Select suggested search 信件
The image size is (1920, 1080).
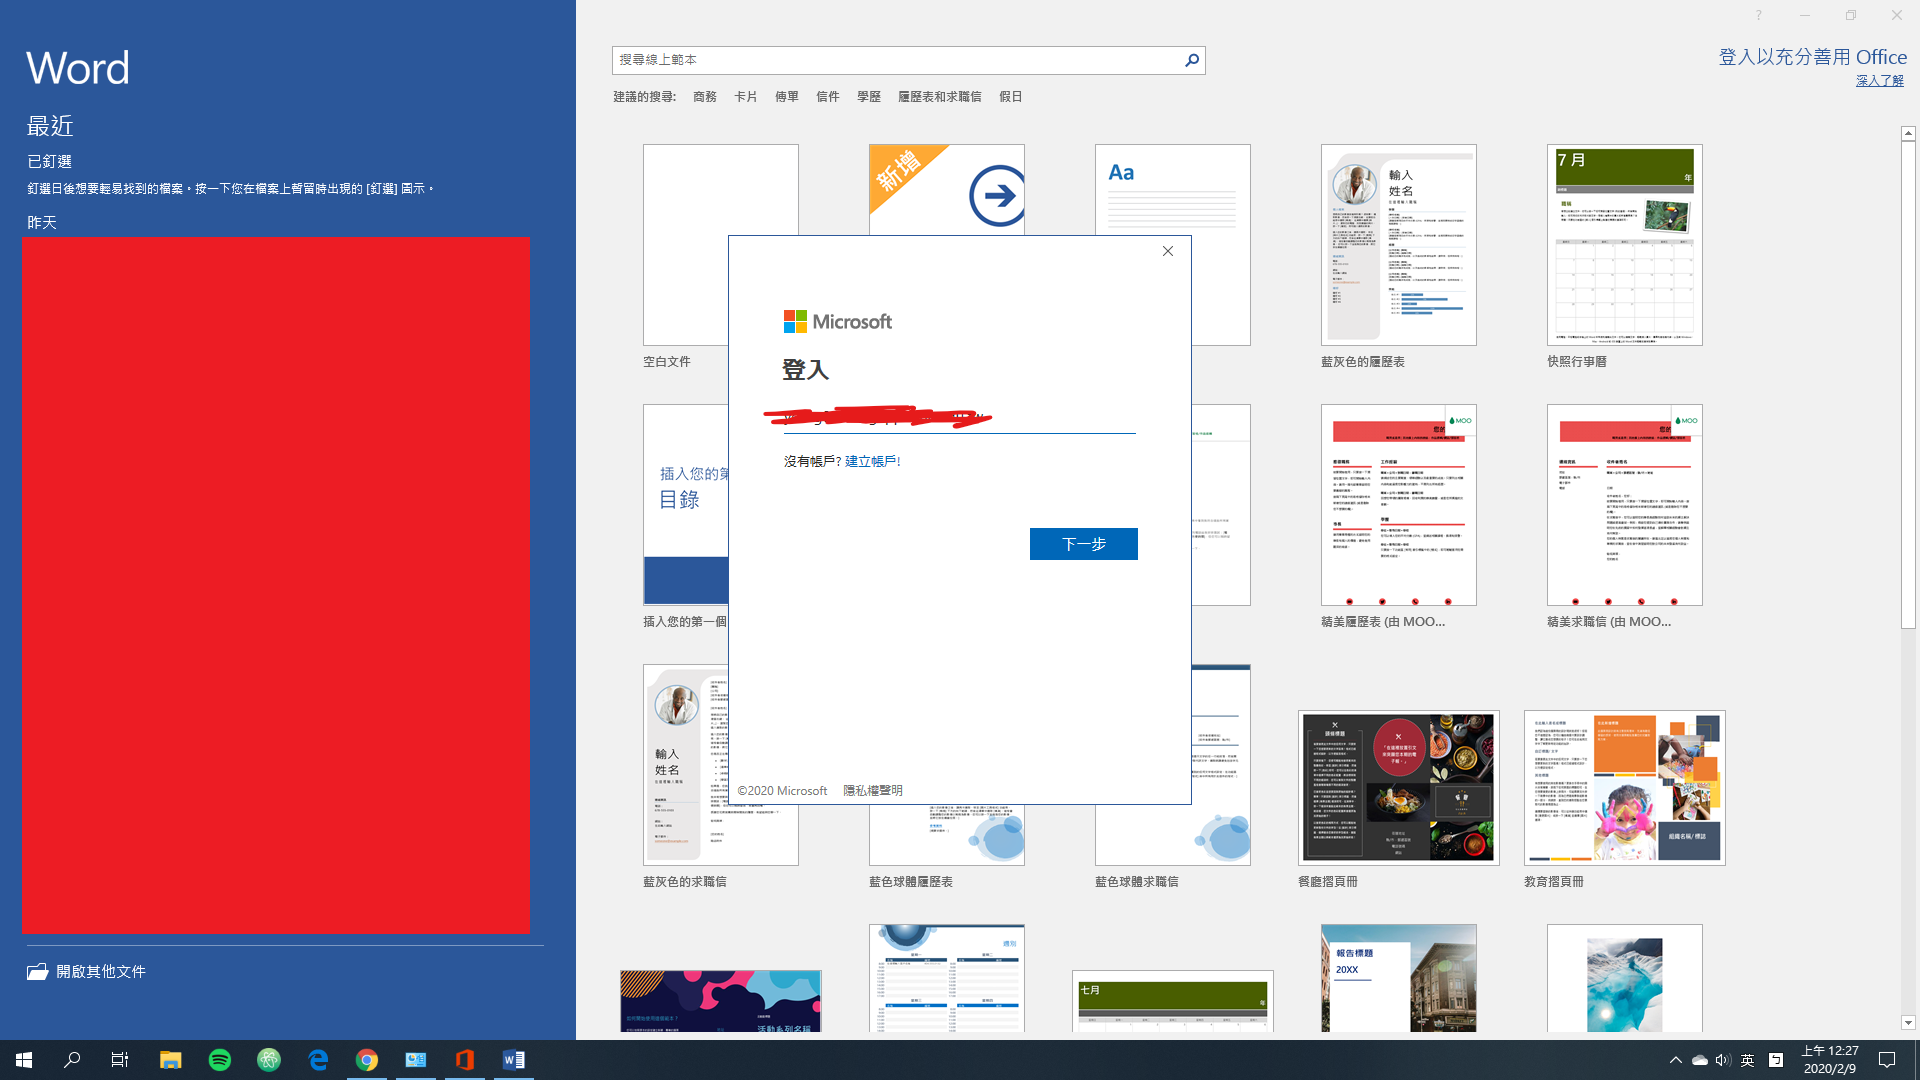(x=828, y=97)
